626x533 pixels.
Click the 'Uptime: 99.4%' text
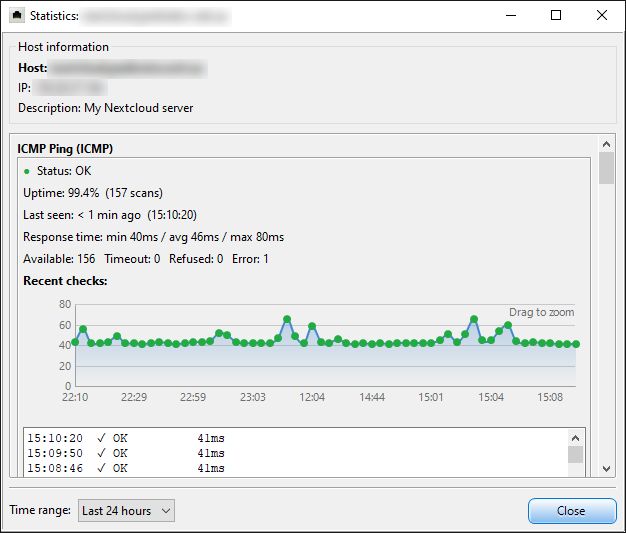pyautogui.click(x=61, y=193)
